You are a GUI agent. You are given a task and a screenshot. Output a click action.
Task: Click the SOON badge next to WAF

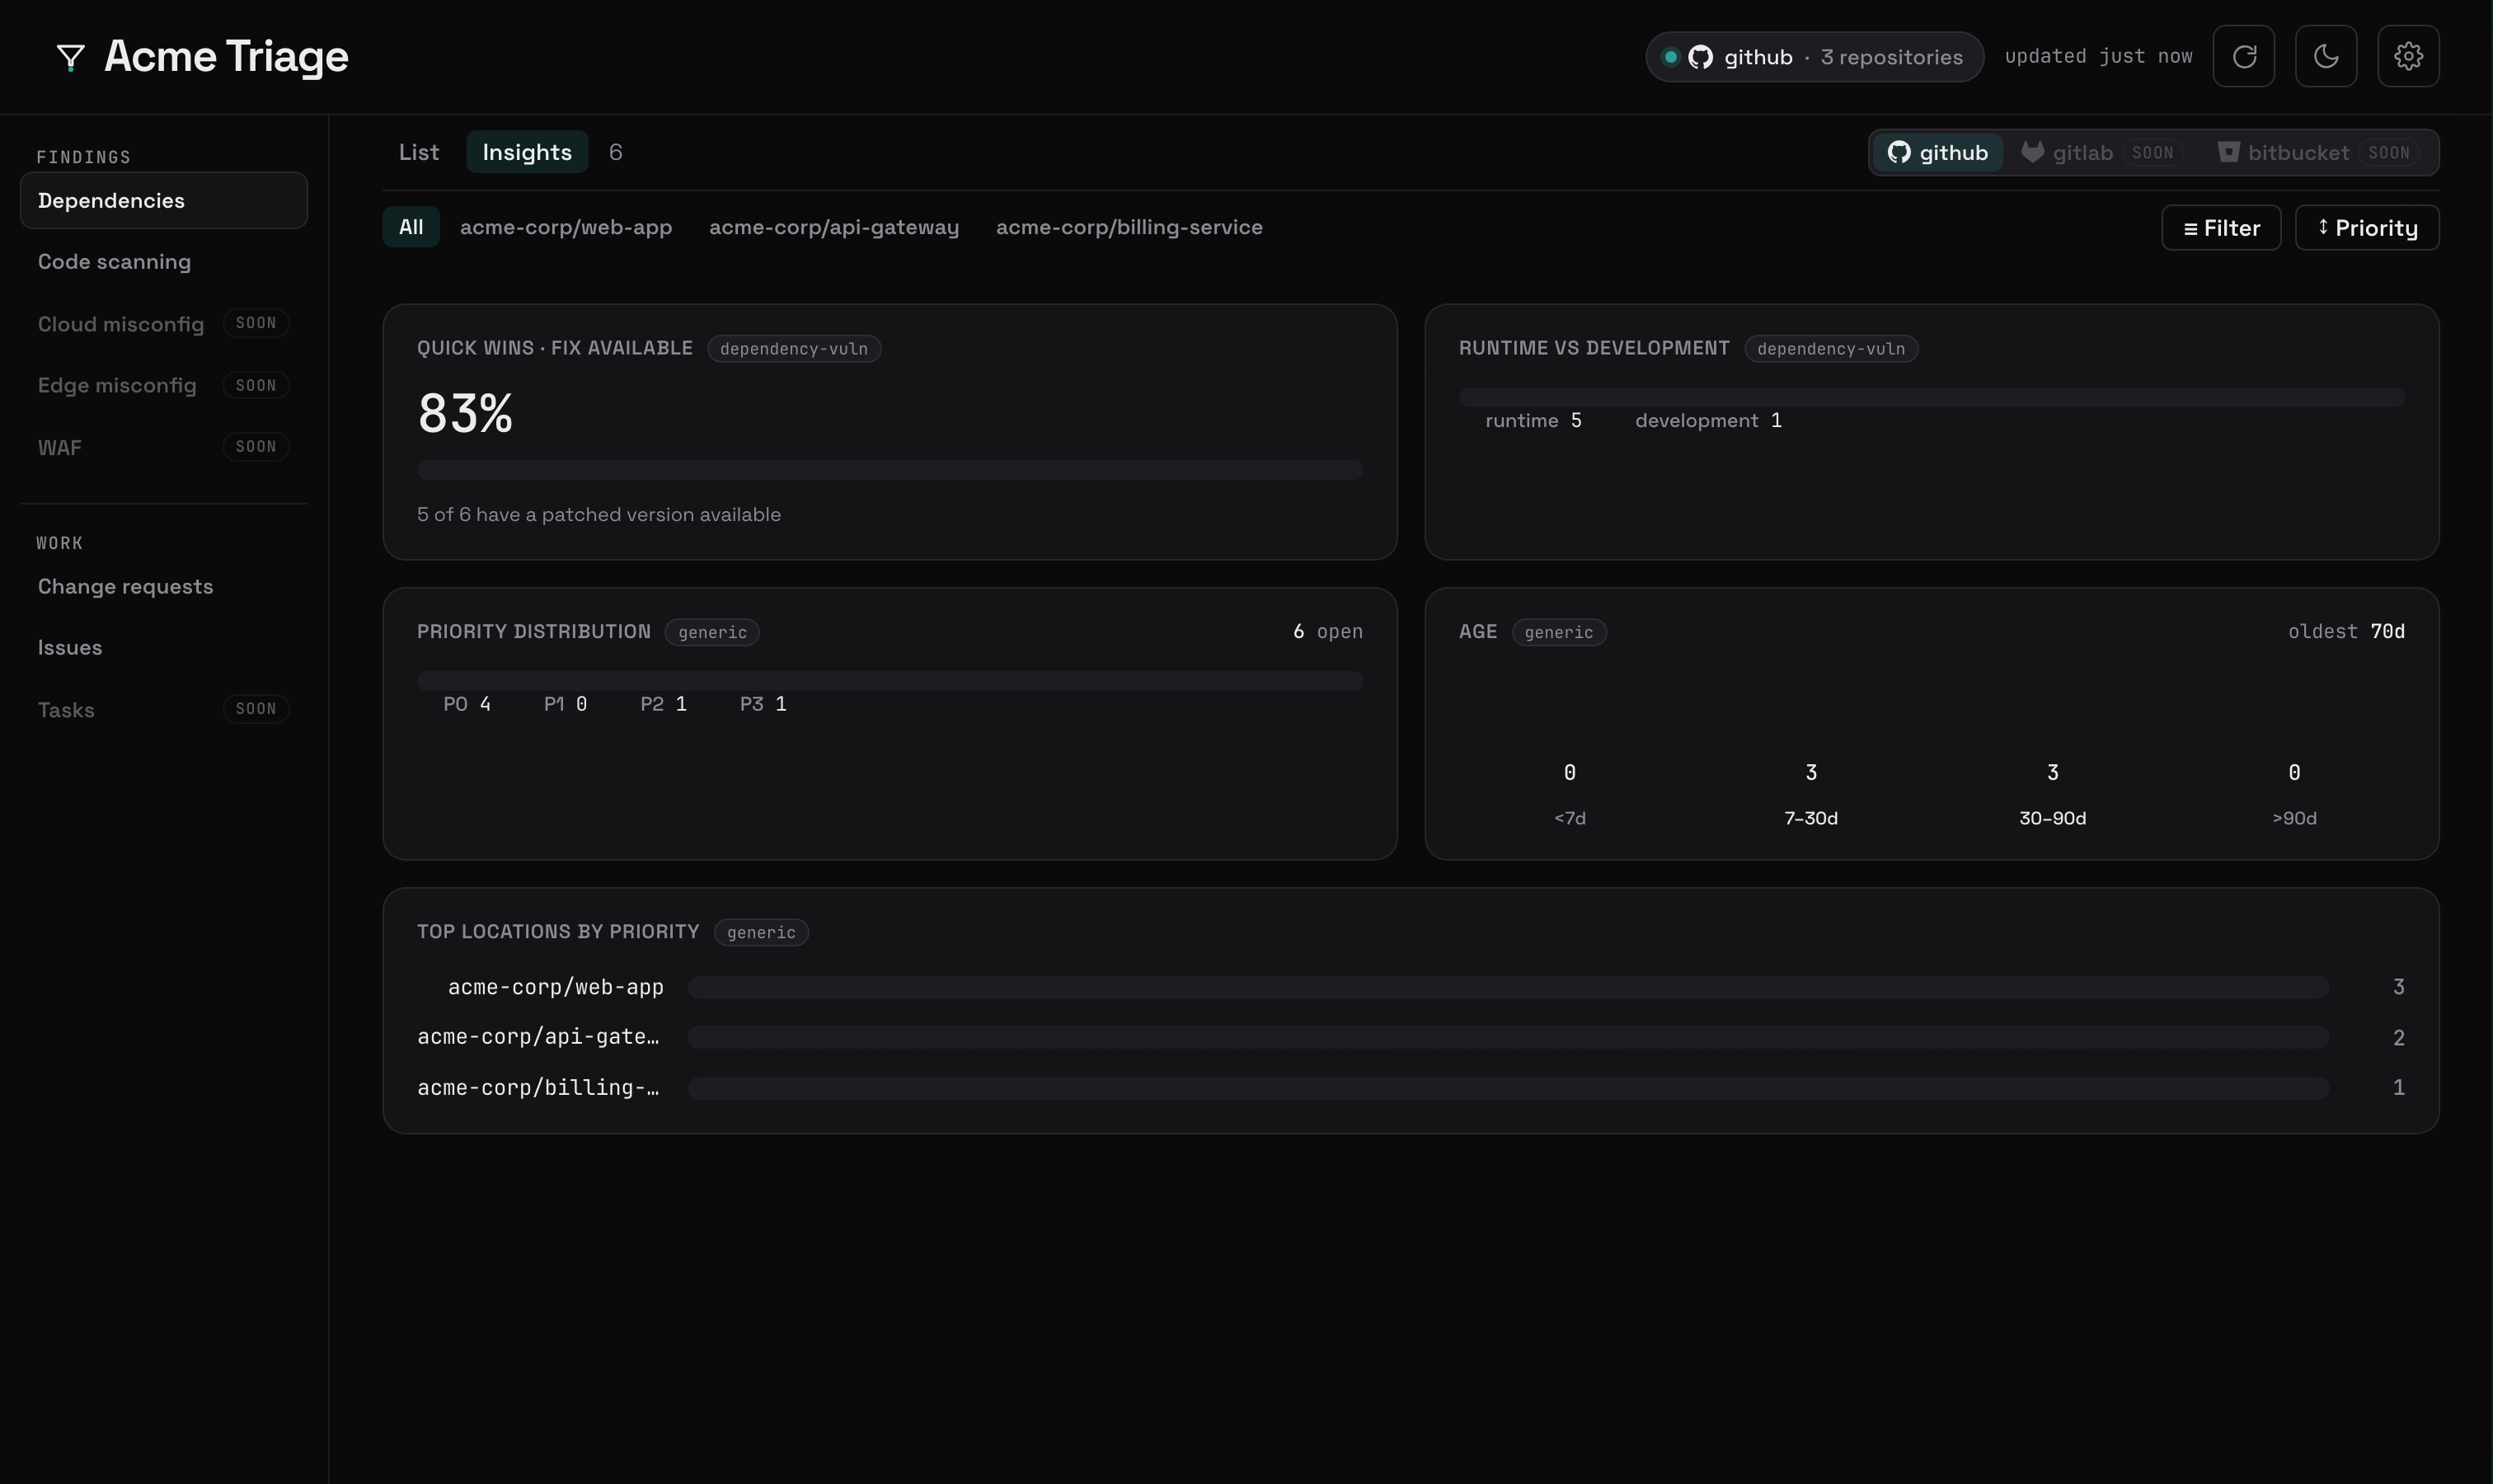click(256, 447)
